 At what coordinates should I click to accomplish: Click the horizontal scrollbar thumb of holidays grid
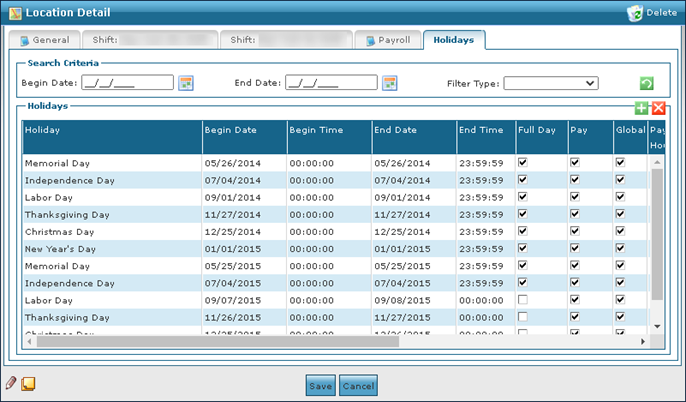pyautogui.click(x=218, y=342)
